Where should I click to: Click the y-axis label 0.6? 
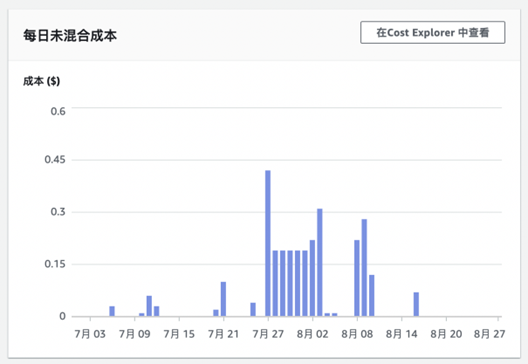click(x=58, y=111)
